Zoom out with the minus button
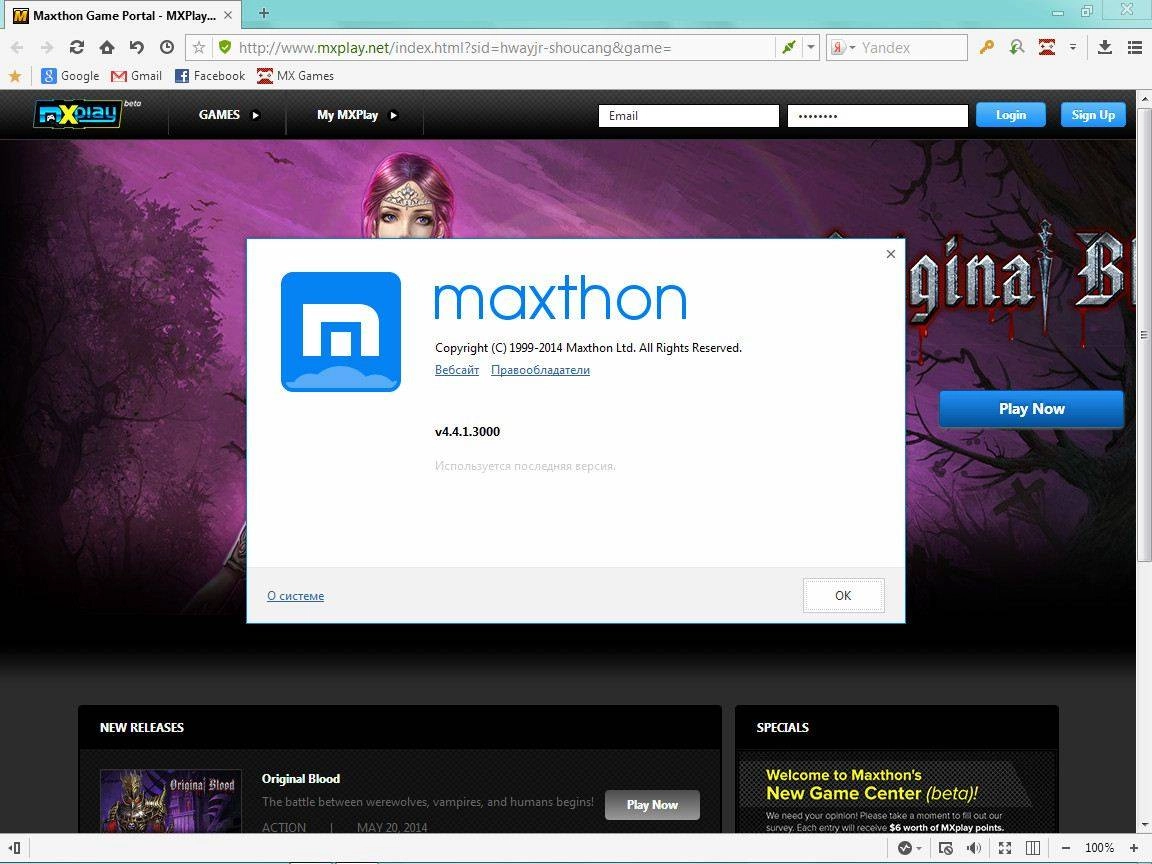This screenshot has height=864, width=1152. (x=1066, y=848)
